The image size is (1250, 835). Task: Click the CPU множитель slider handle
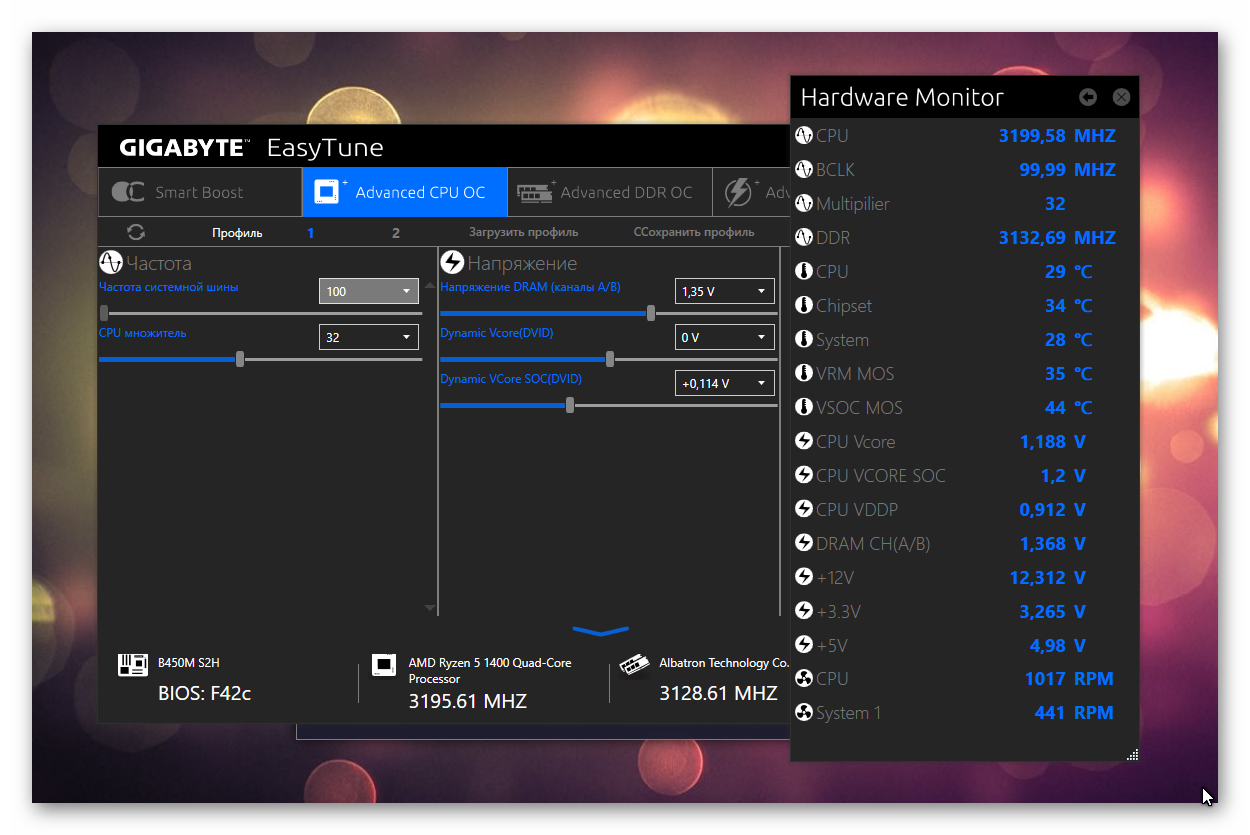(240, 359)
